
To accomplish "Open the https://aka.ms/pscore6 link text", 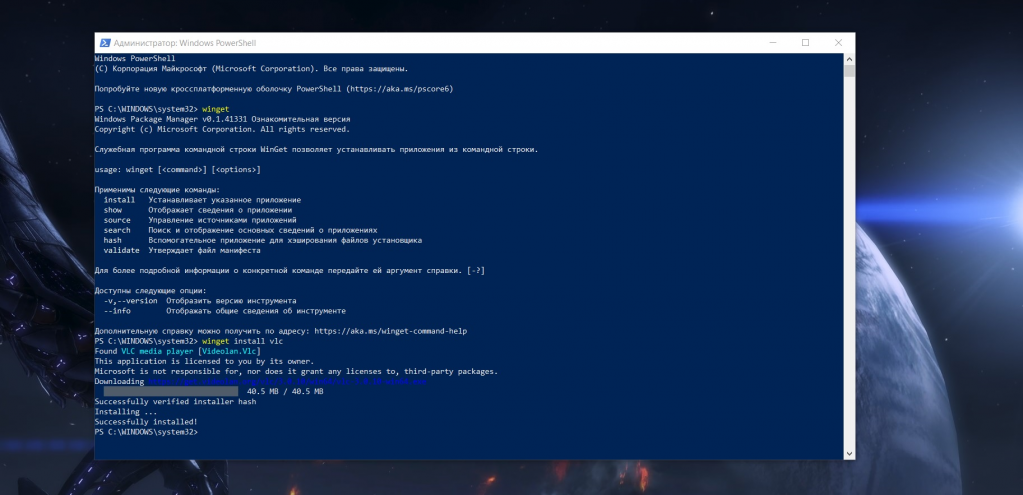I will tap(399, 89).
